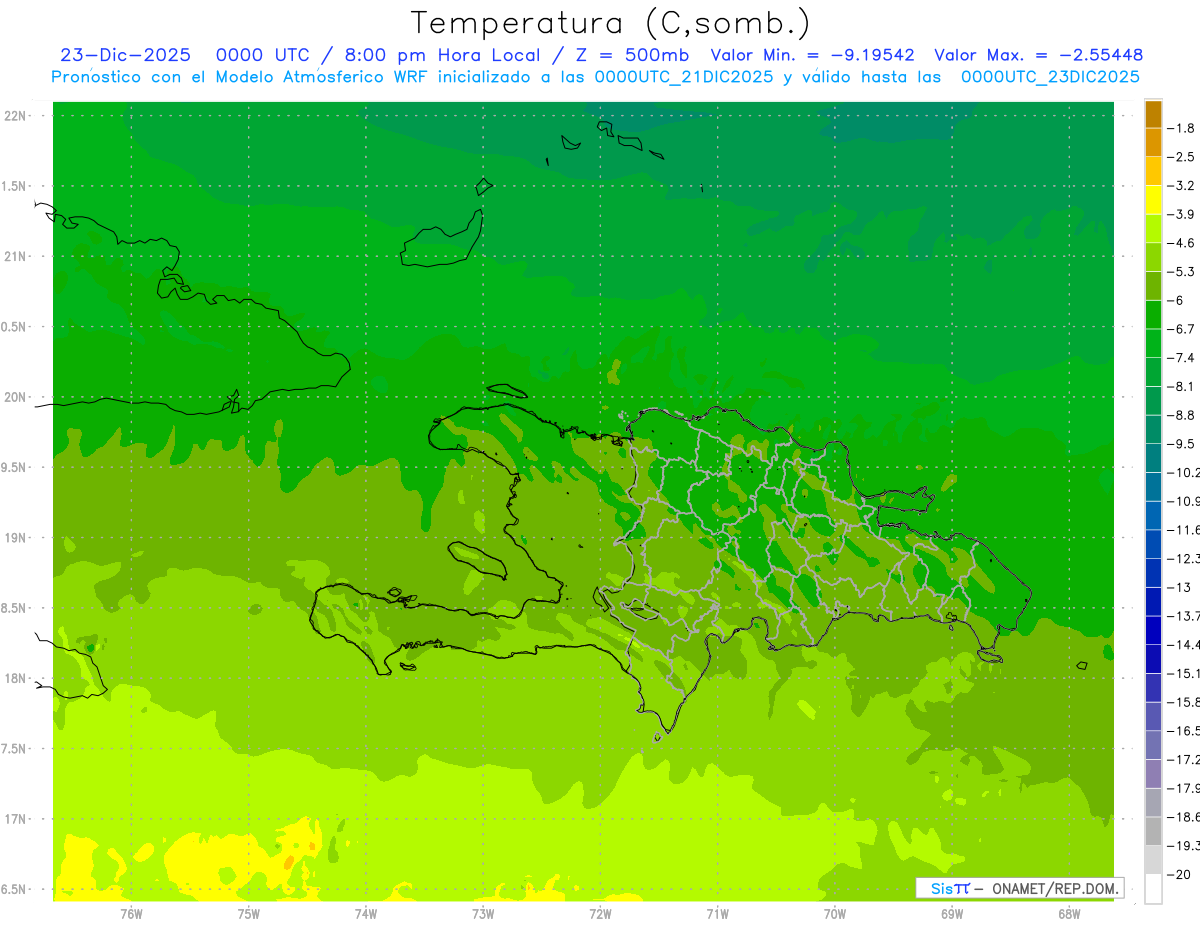Click the 'Temperatura (C,somb.)' title
The height and width of the screenshot is (927, 1200).
(610, 23)
